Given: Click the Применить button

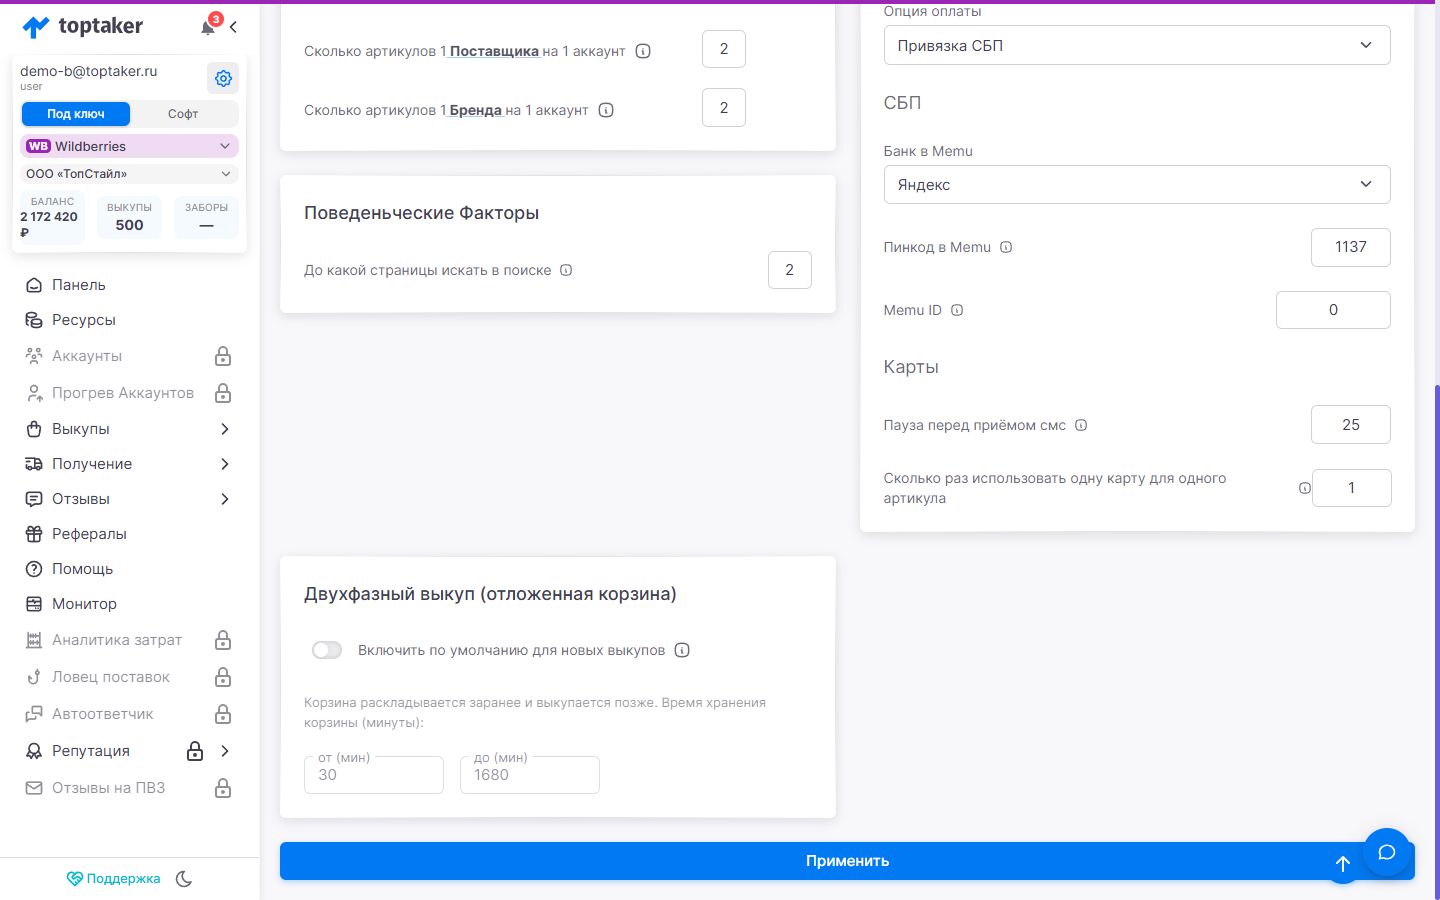Looking at the screenshot, I should (847, 861).
